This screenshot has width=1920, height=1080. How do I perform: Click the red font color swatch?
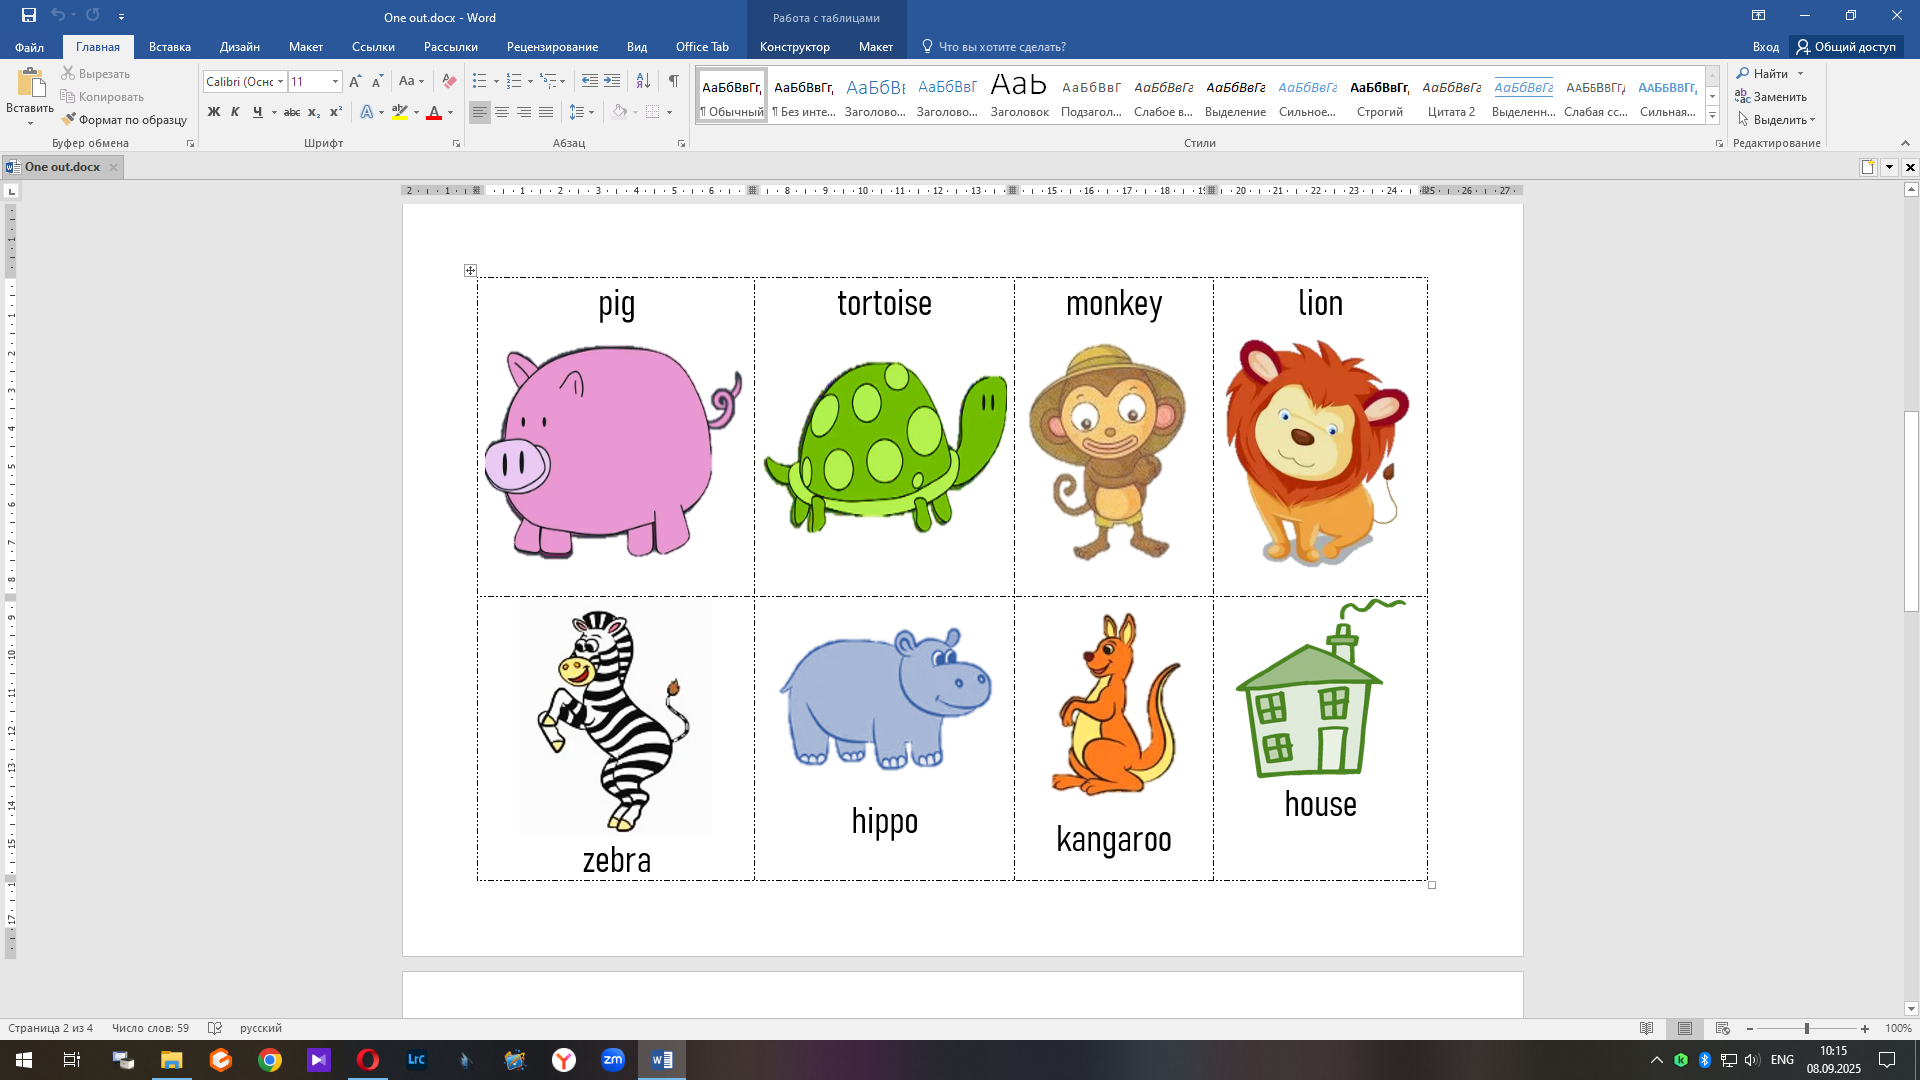(x=434, y=113)
